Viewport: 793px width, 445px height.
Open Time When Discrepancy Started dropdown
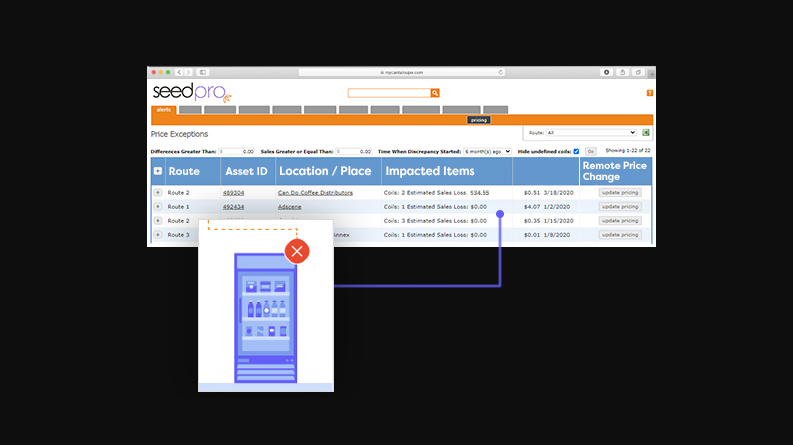[x=488, y=151]
